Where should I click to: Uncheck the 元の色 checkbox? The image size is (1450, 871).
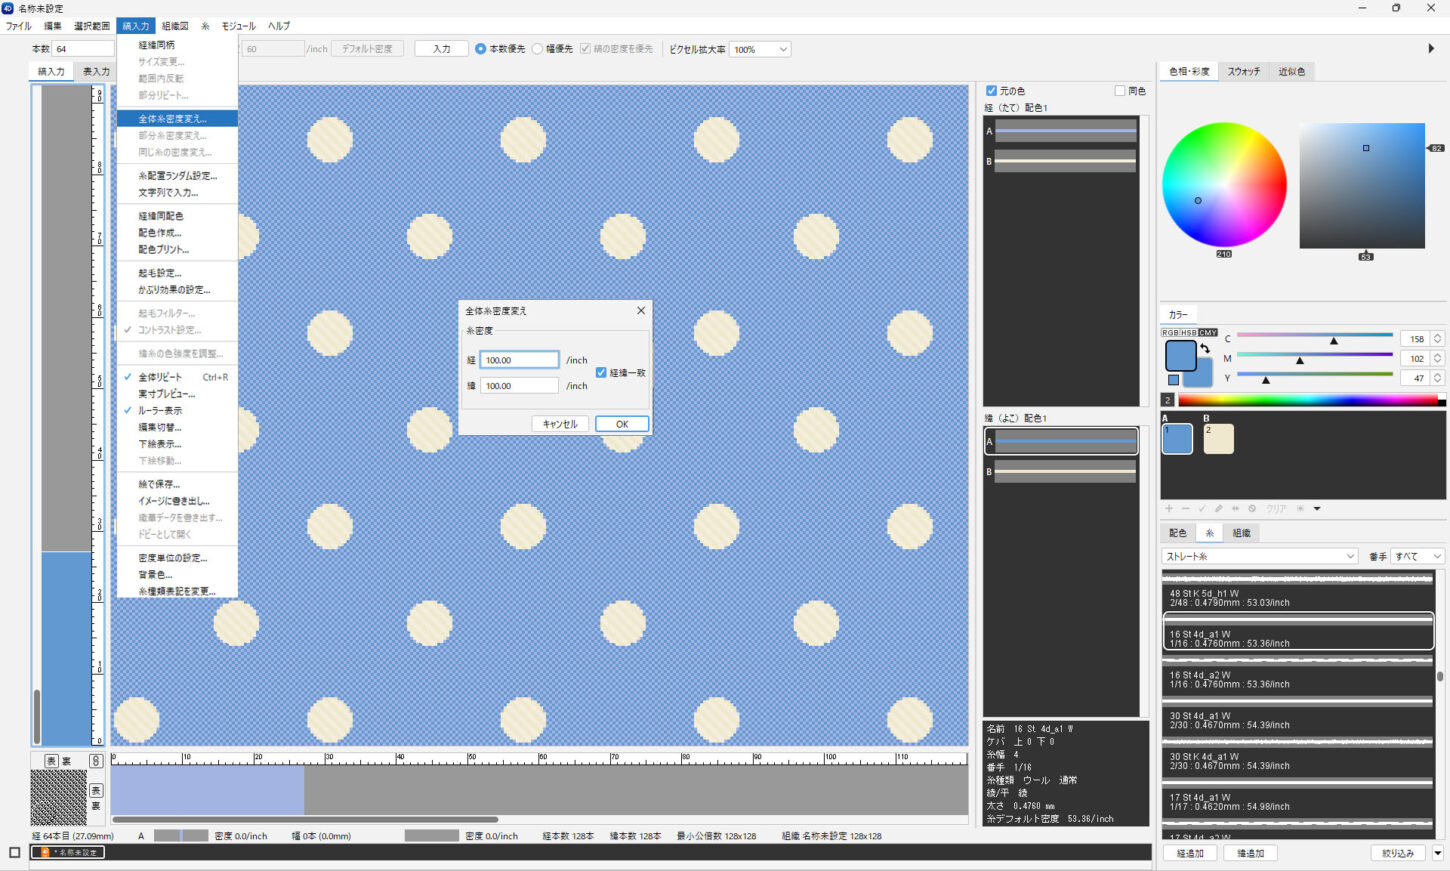click(x=991, y=91)
